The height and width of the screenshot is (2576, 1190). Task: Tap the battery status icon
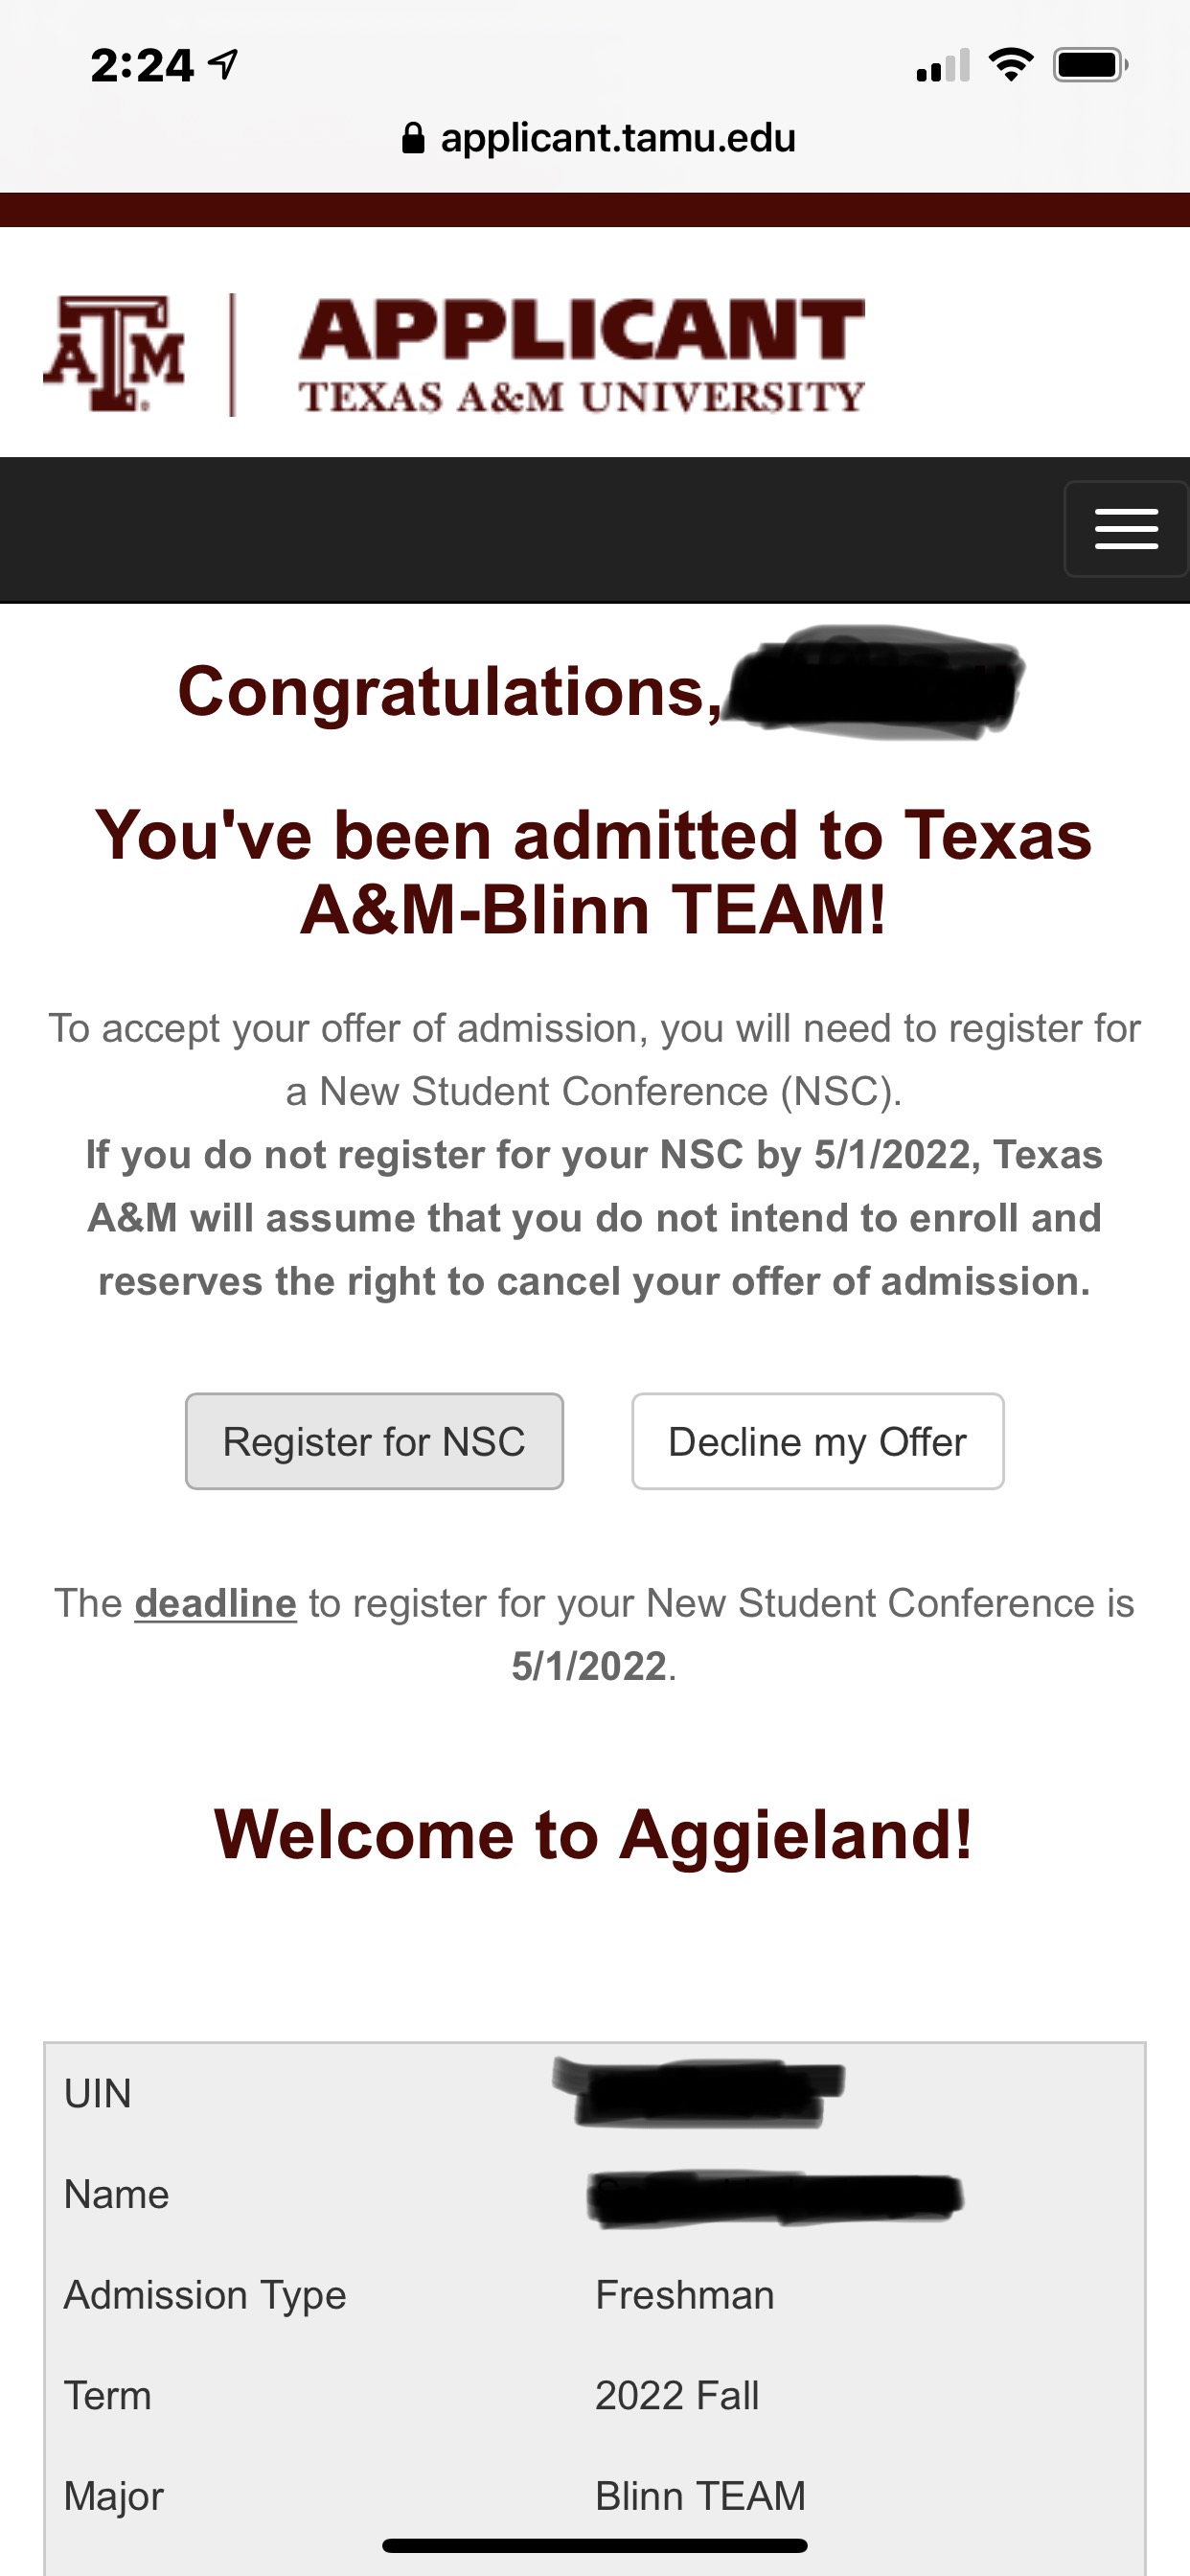[1089, 65]
